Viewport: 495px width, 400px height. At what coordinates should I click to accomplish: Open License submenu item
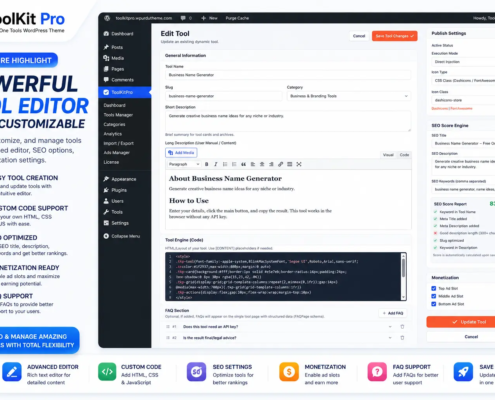(x=111, y=162)
